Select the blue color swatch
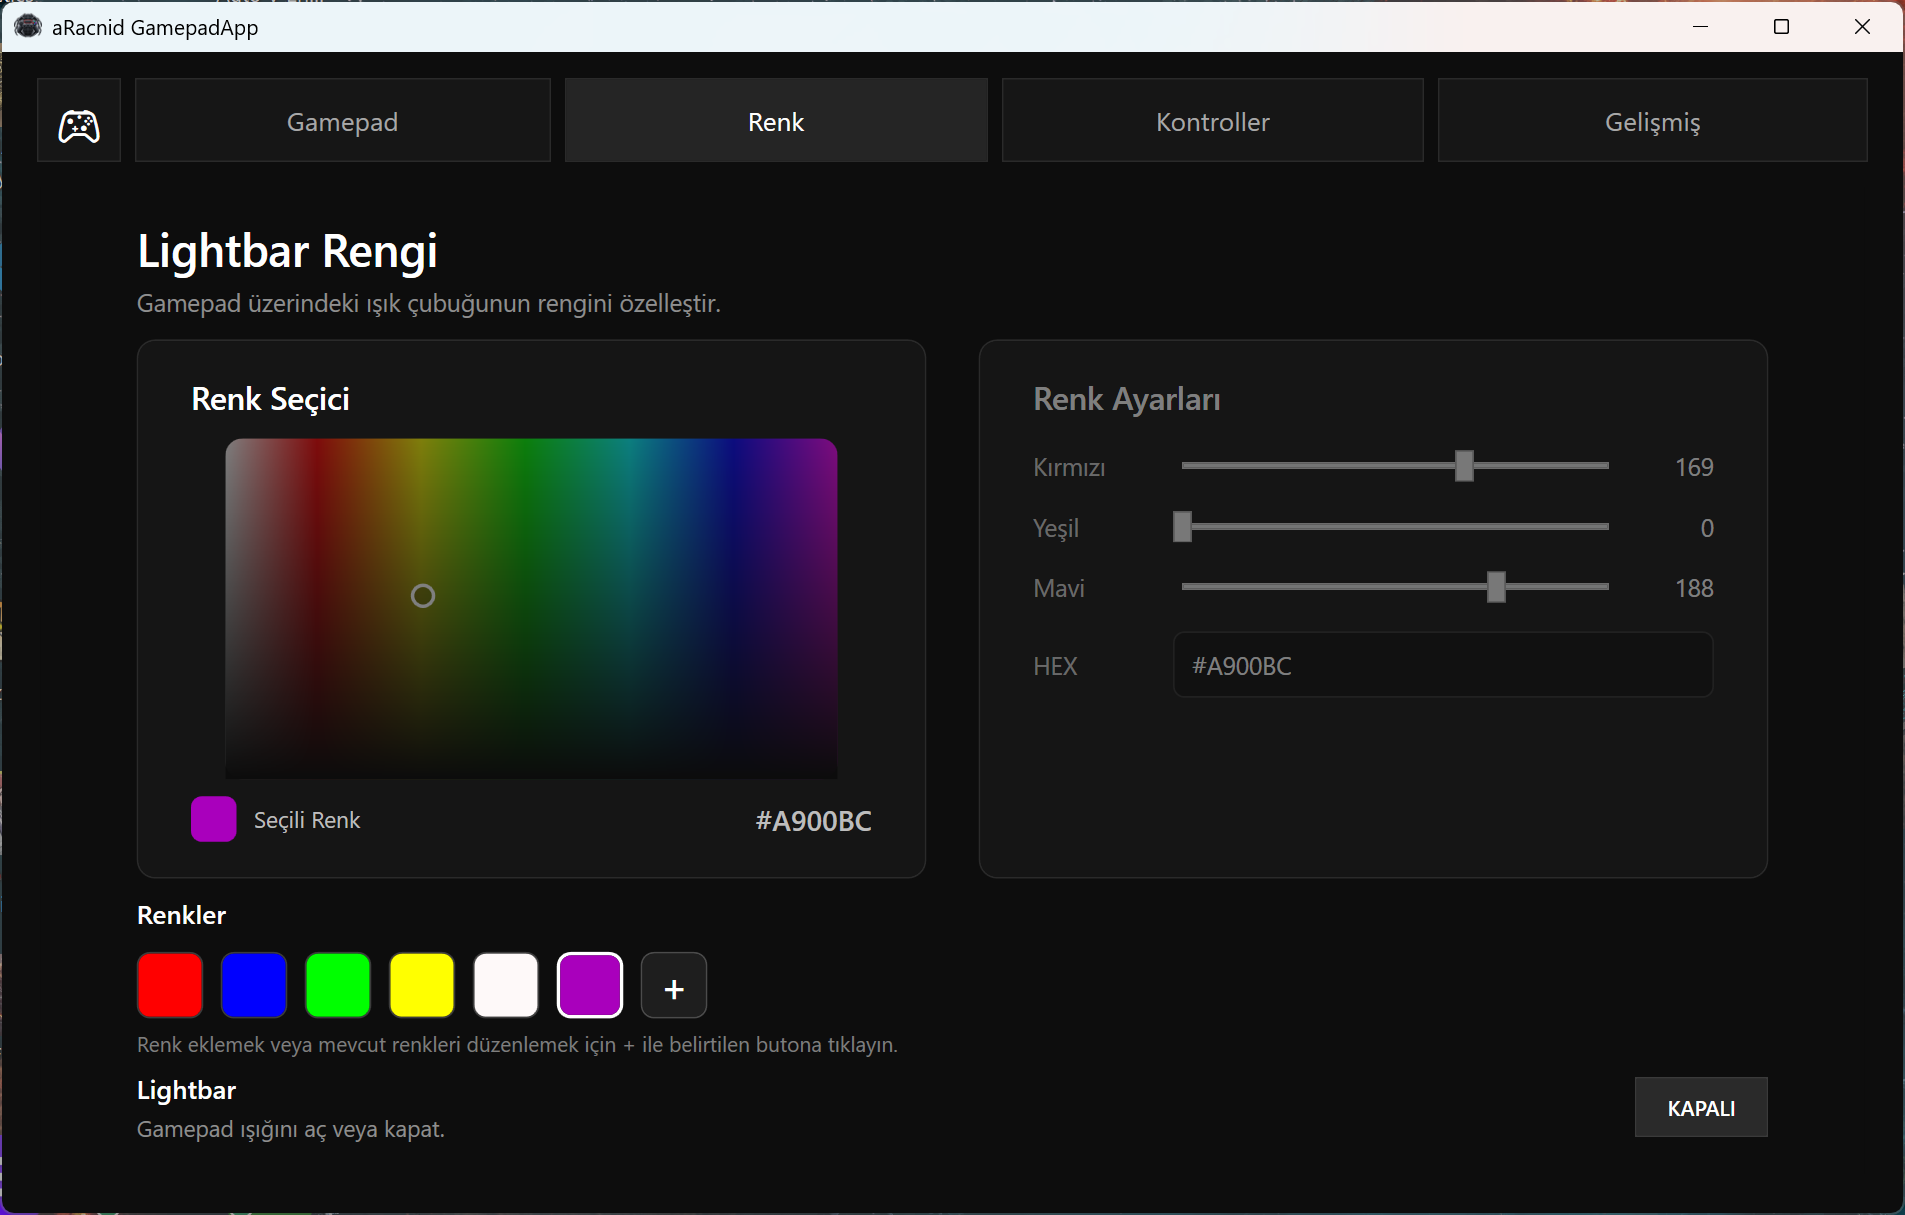 [254, 985]
